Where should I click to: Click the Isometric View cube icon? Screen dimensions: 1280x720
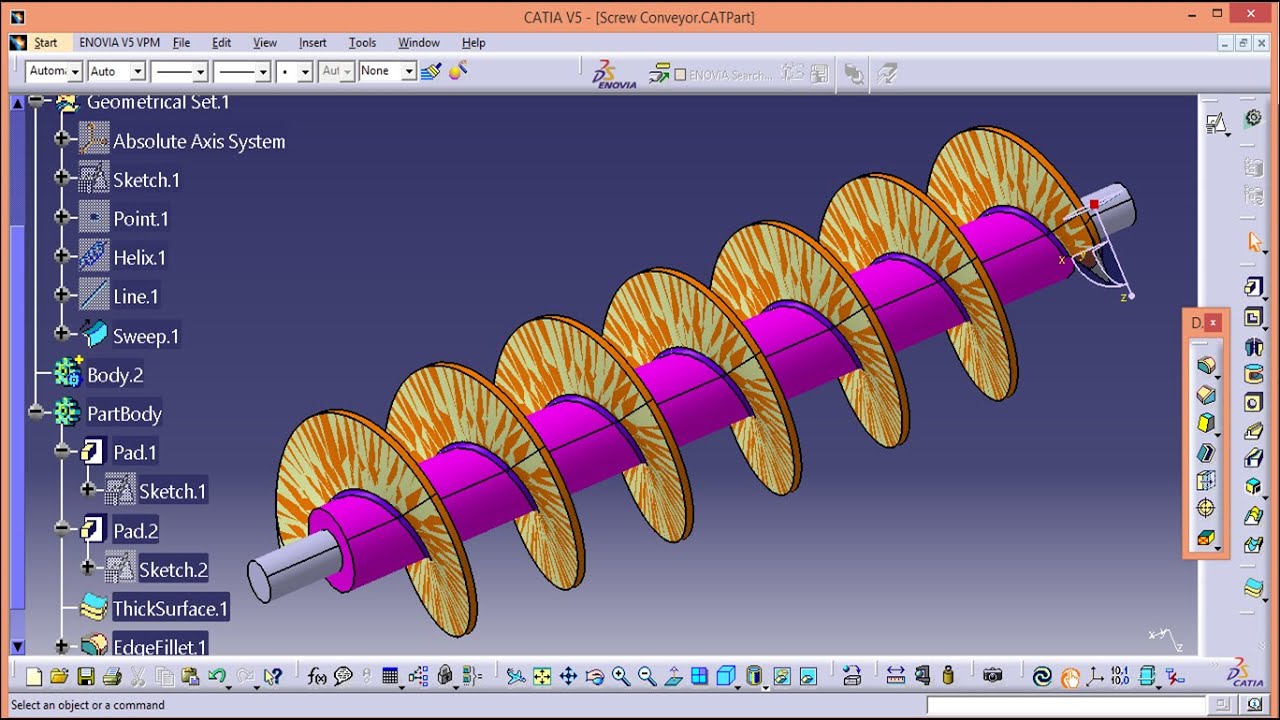[x=726, y=677]
